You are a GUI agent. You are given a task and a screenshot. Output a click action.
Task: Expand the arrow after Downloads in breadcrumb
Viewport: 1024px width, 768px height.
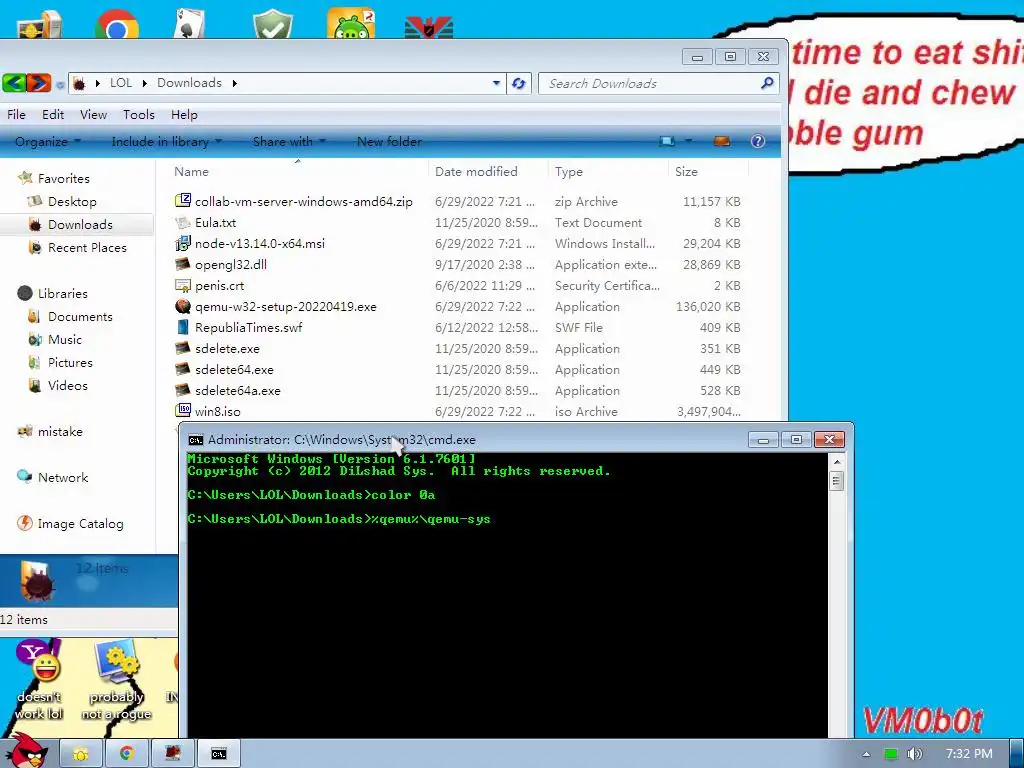[234, 83]
